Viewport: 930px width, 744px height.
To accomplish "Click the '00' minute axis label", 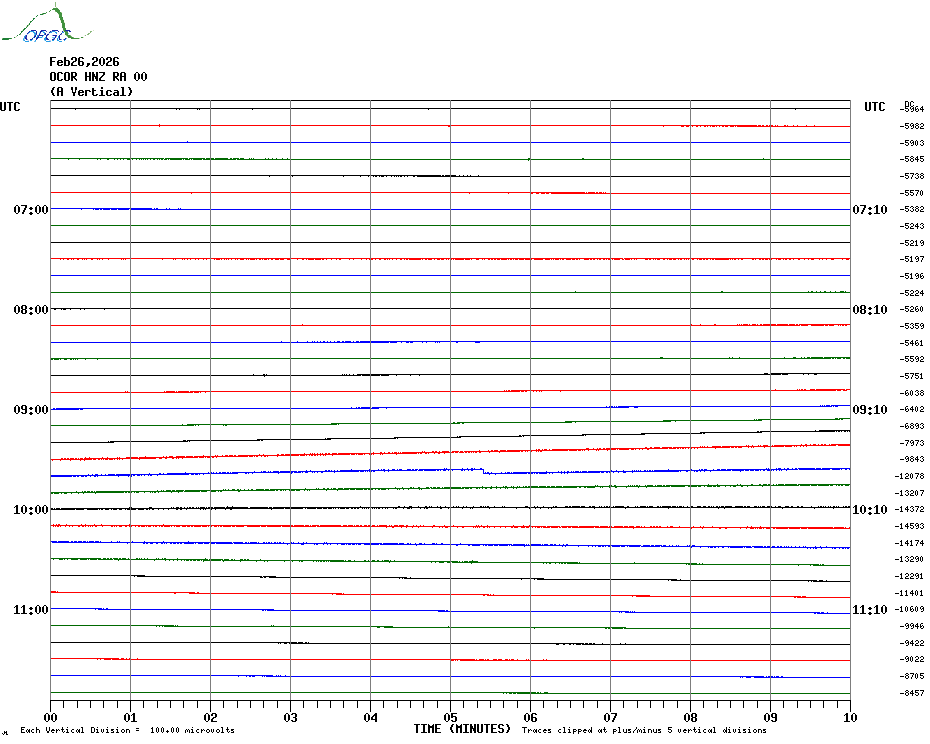I will (50, 718).
